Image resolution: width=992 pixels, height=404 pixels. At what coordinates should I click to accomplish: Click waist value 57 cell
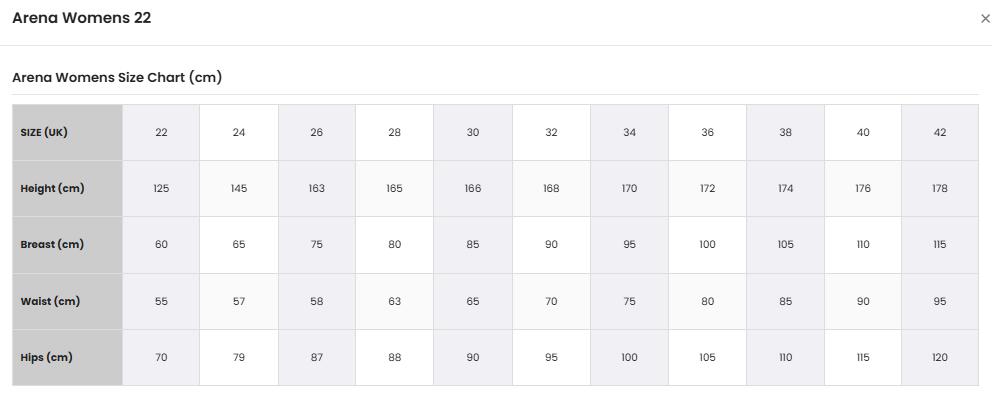(x=239, y=301)
